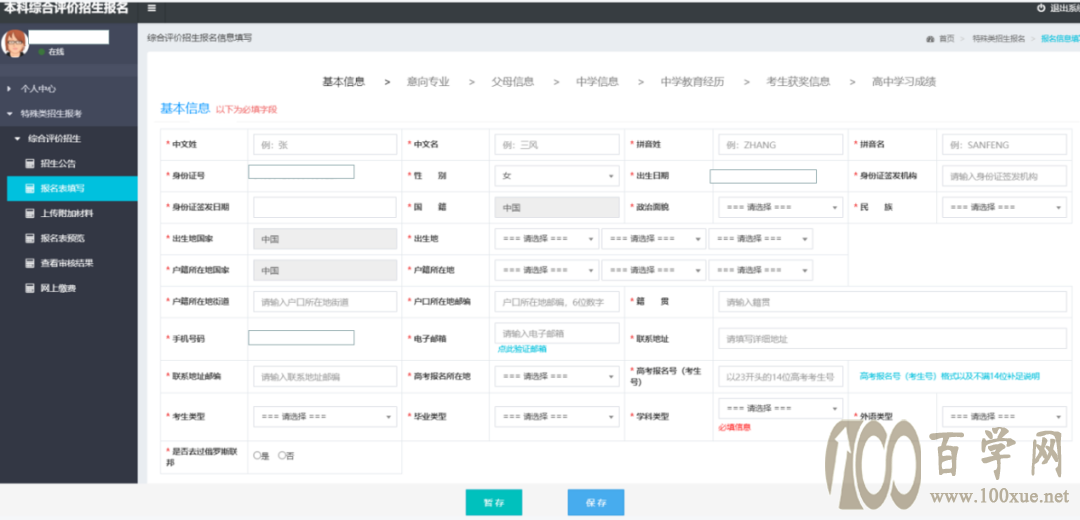Focus the 籍贯 input field
This screenshot has height=520, width=1080.
click(893, 302)
